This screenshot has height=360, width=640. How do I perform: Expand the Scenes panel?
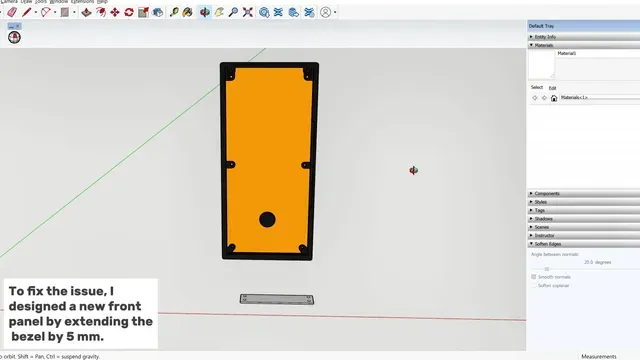tap(584, 227)
